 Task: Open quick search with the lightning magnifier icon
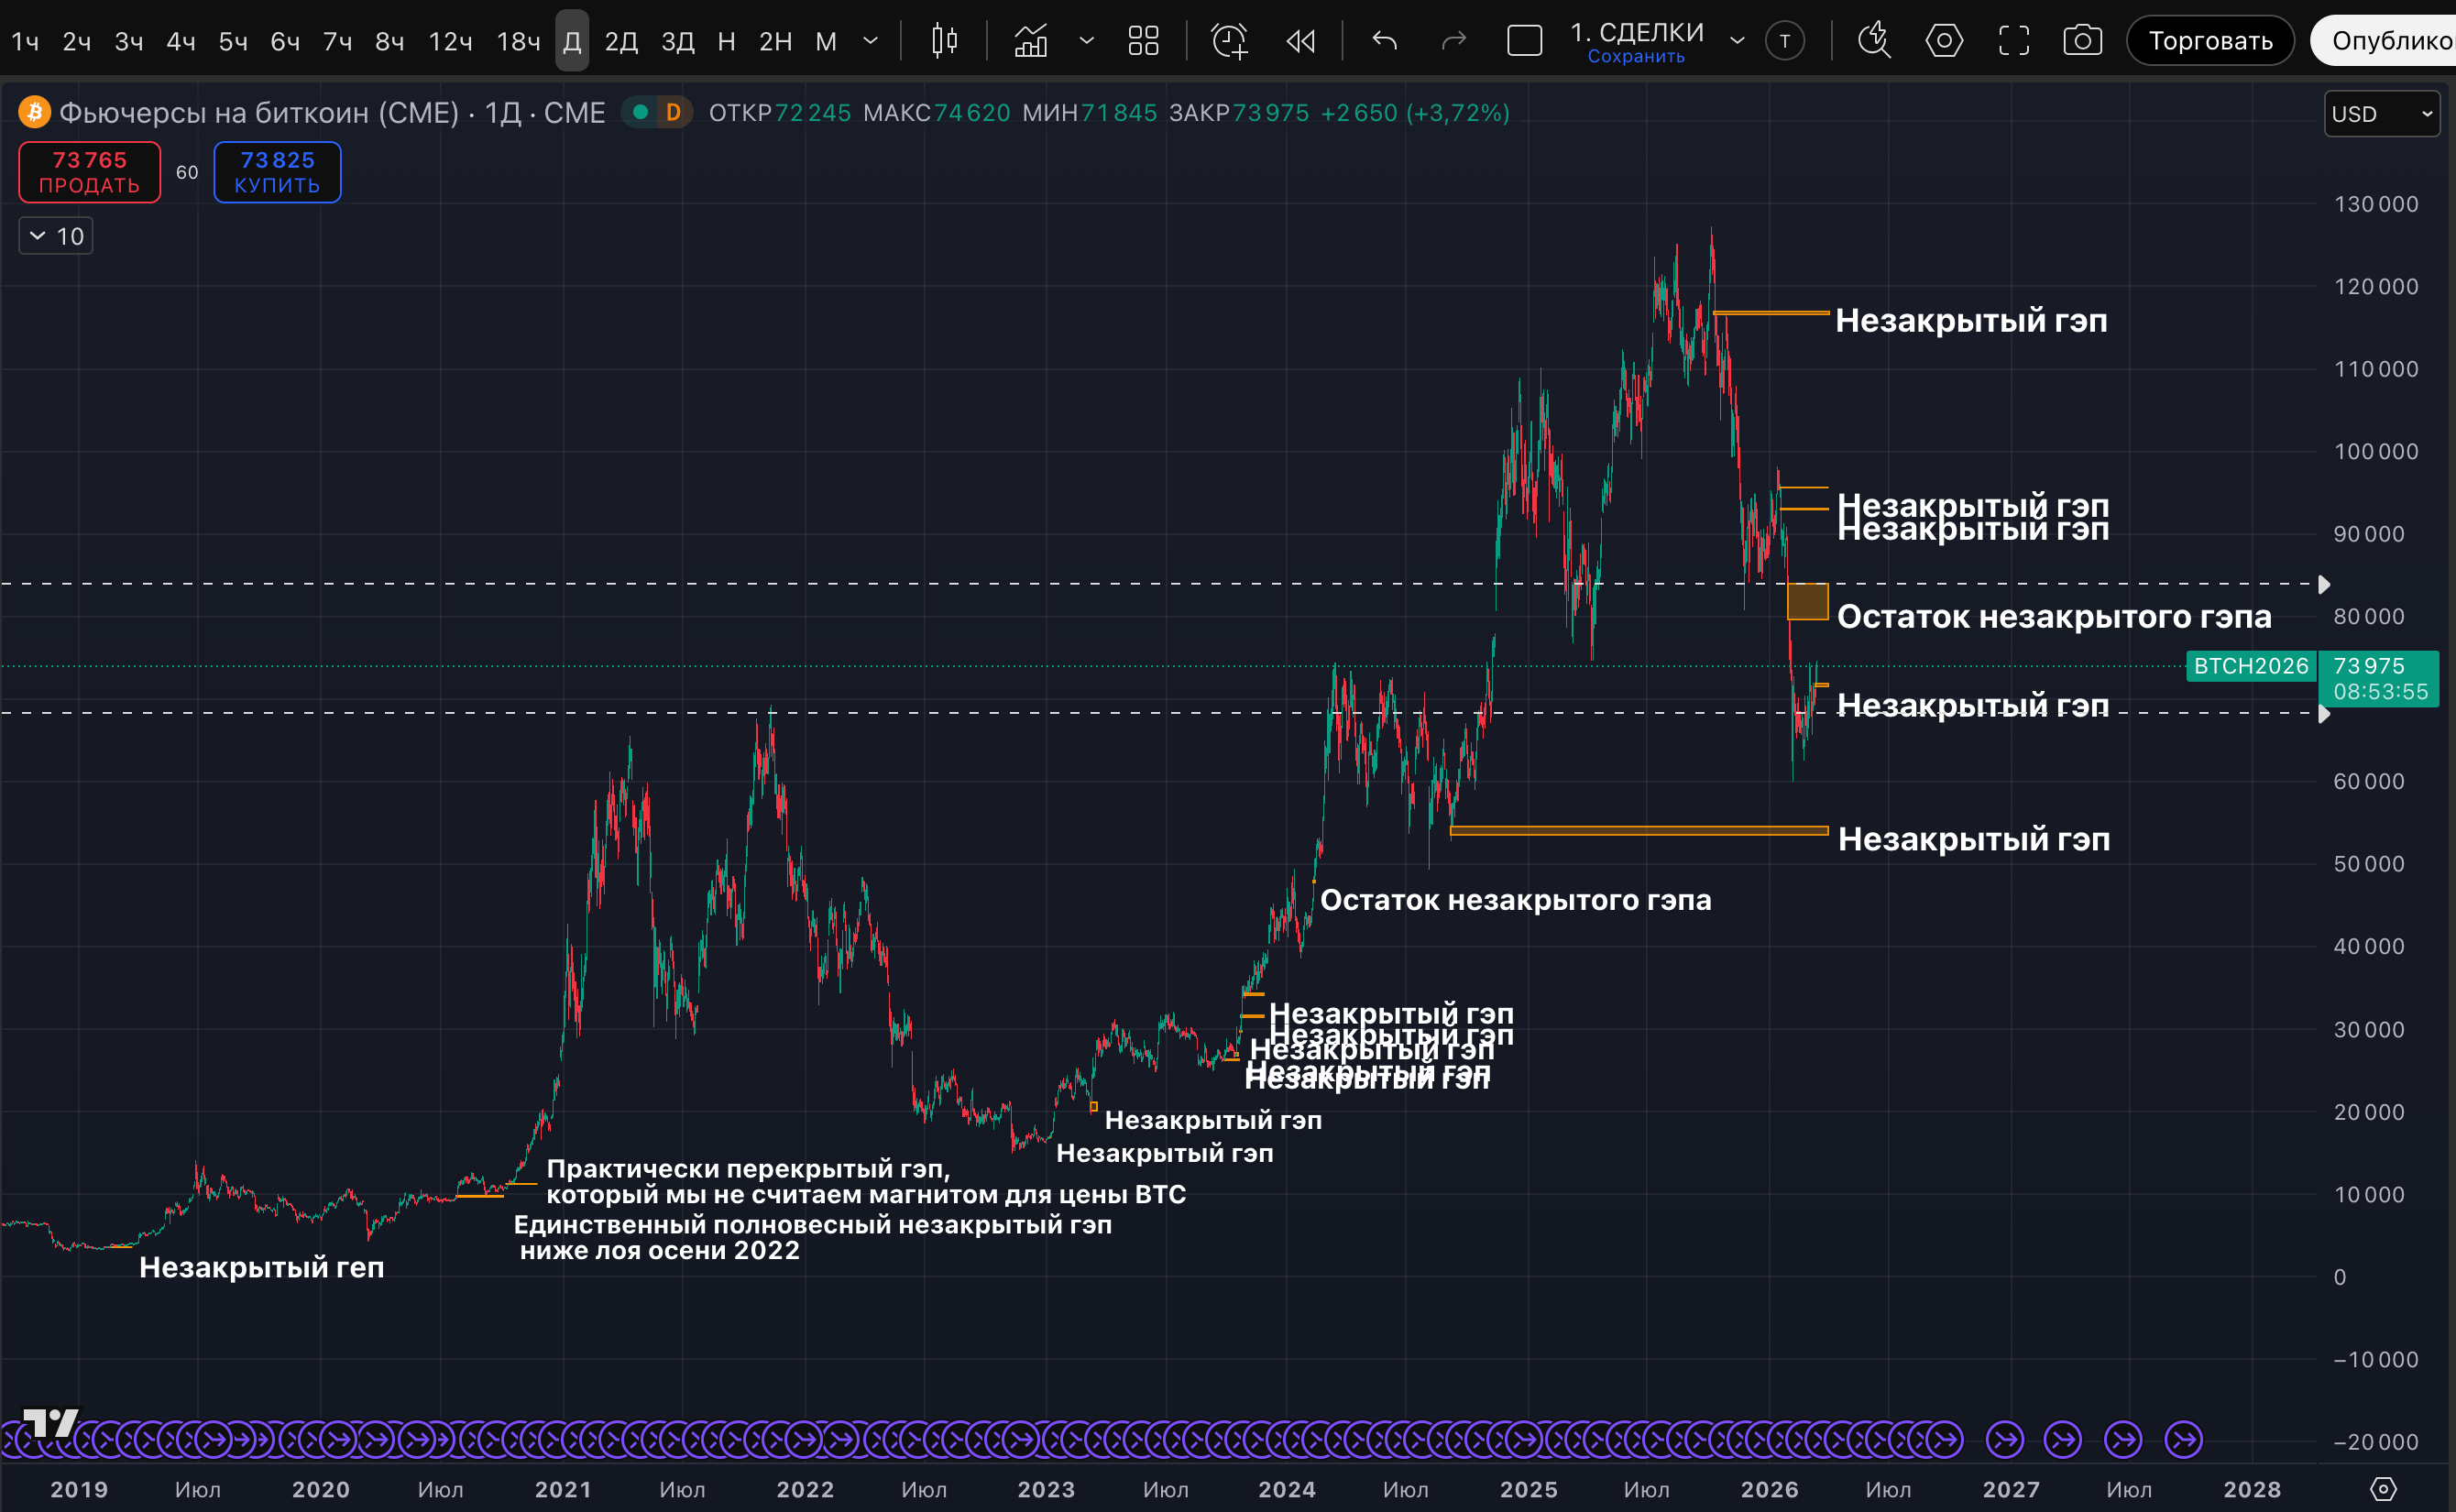(1874, 41)
